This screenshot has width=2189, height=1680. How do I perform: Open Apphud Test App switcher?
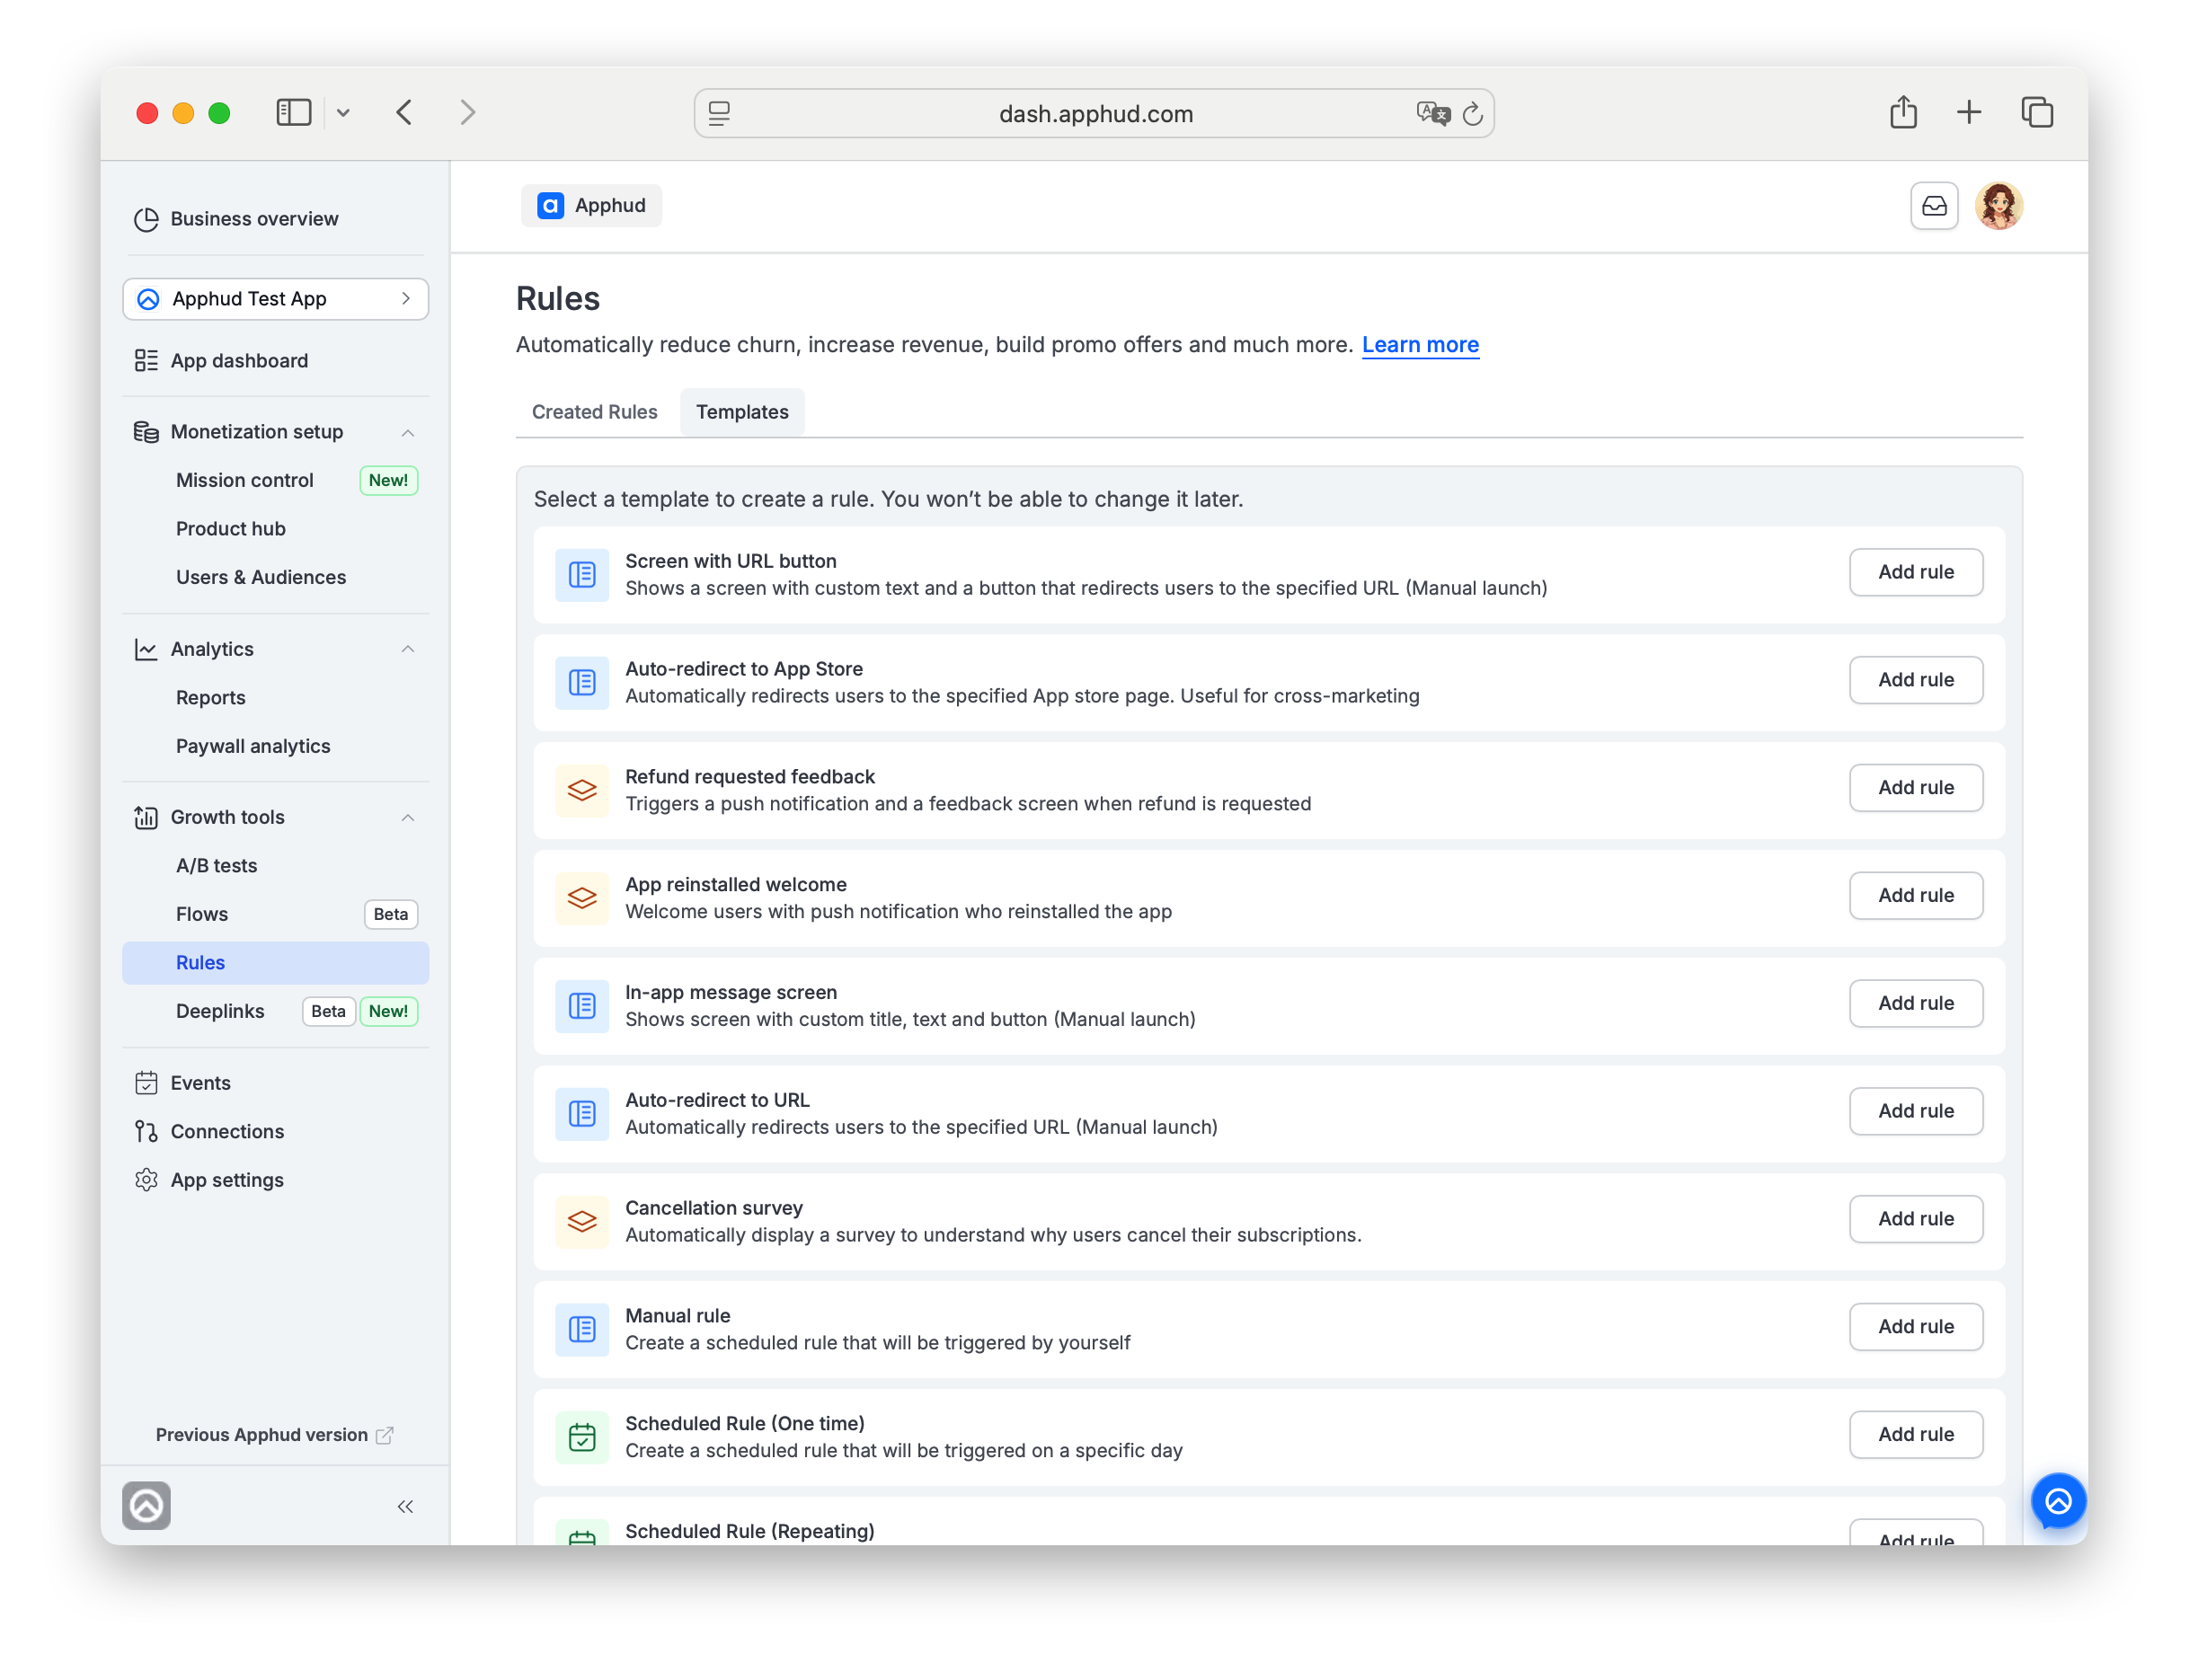click(x=276, y=299)
